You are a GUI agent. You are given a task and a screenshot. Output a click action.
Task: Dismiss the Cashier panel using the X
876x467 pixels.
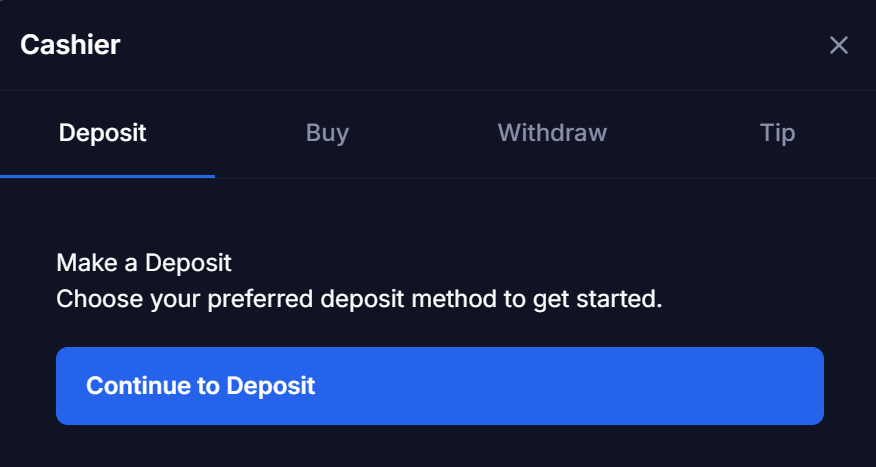(x=838, y=45)
